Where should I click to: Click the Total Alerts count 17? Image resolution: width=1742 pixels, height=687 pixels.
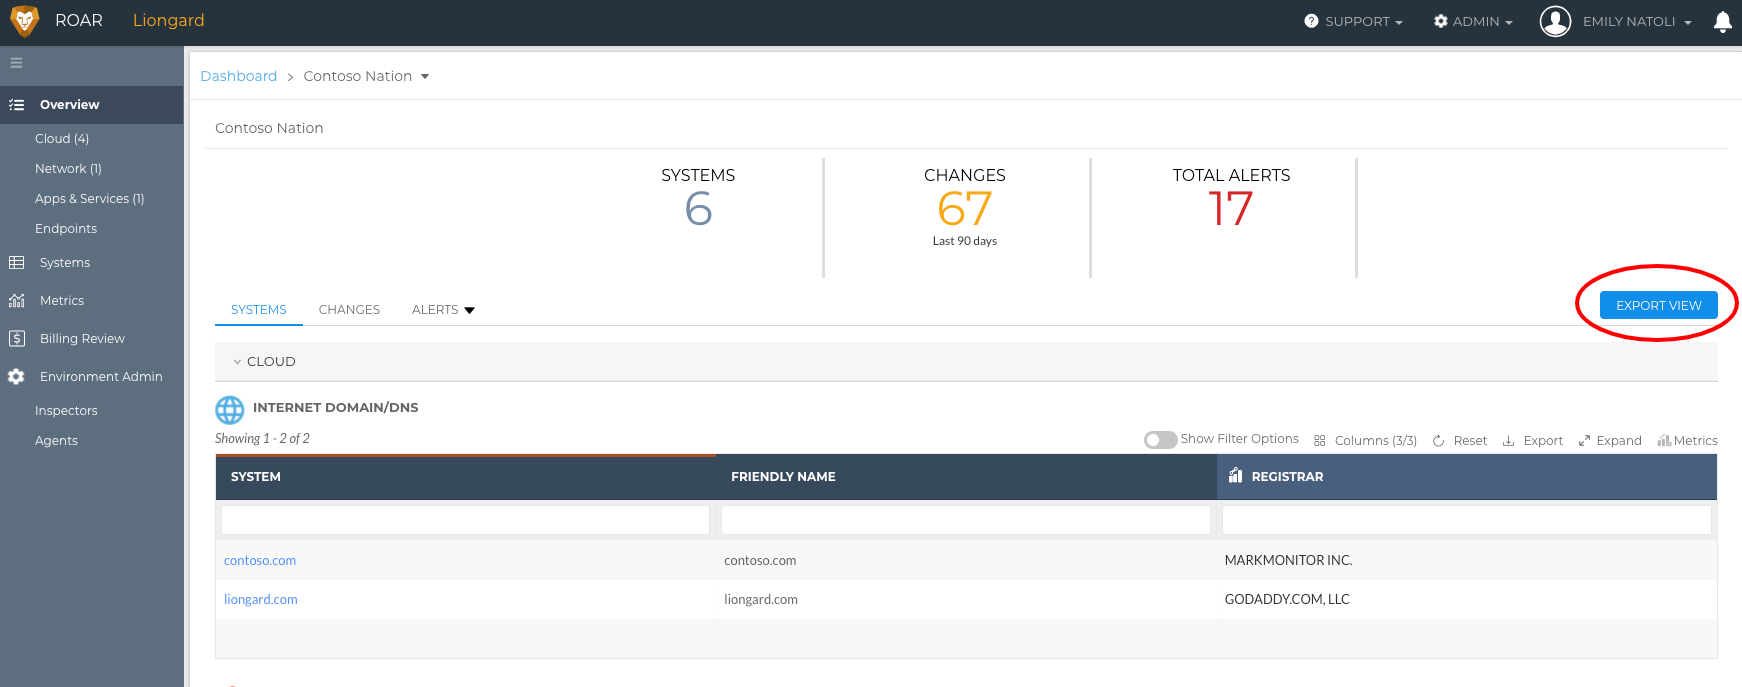click(1231, 209)
